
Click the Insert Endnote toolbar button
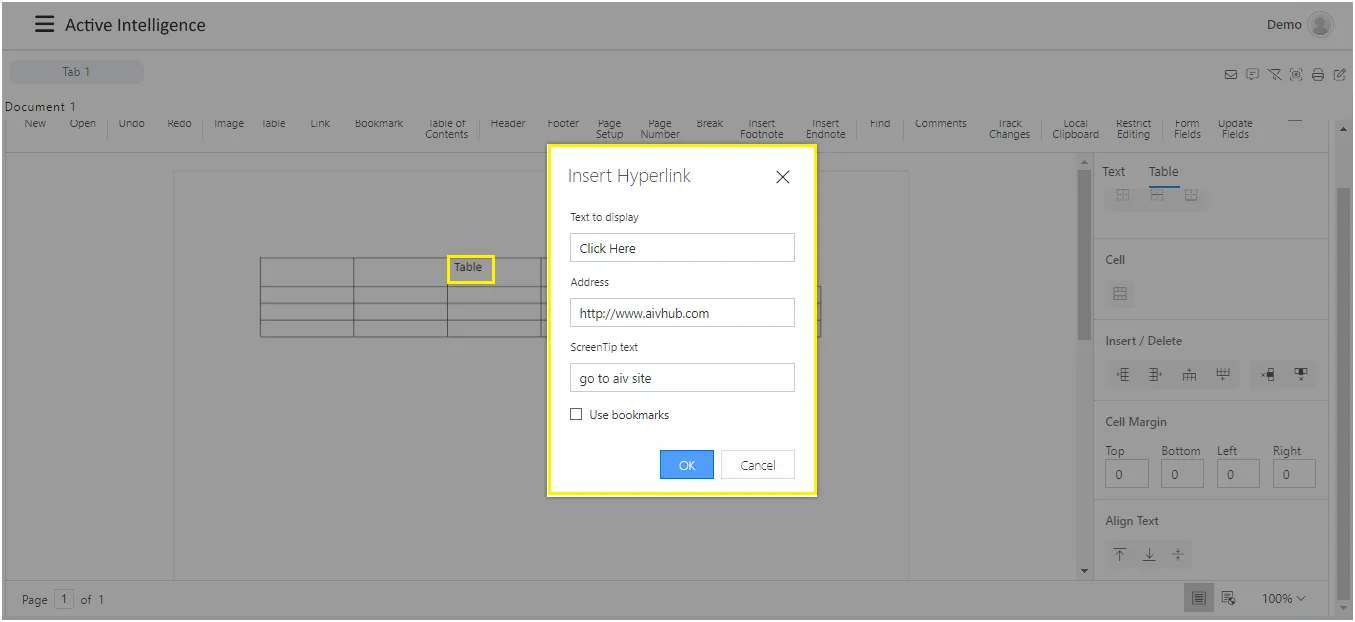click(826, 129)
